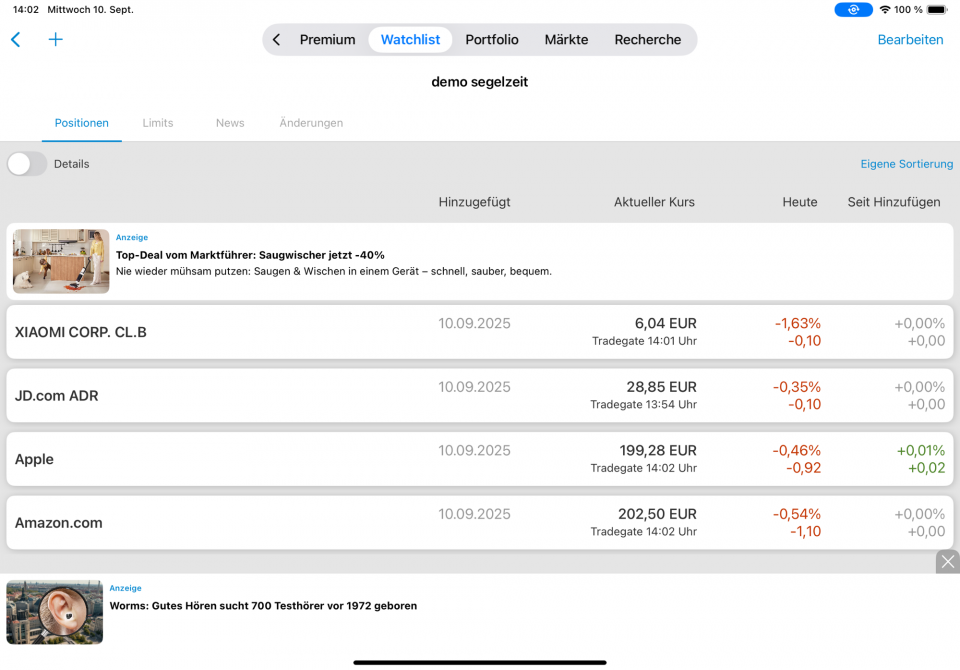This screenshot has width=960, height=670.
Task: Tap the battery indicator icon
Action: coord(937,10)
